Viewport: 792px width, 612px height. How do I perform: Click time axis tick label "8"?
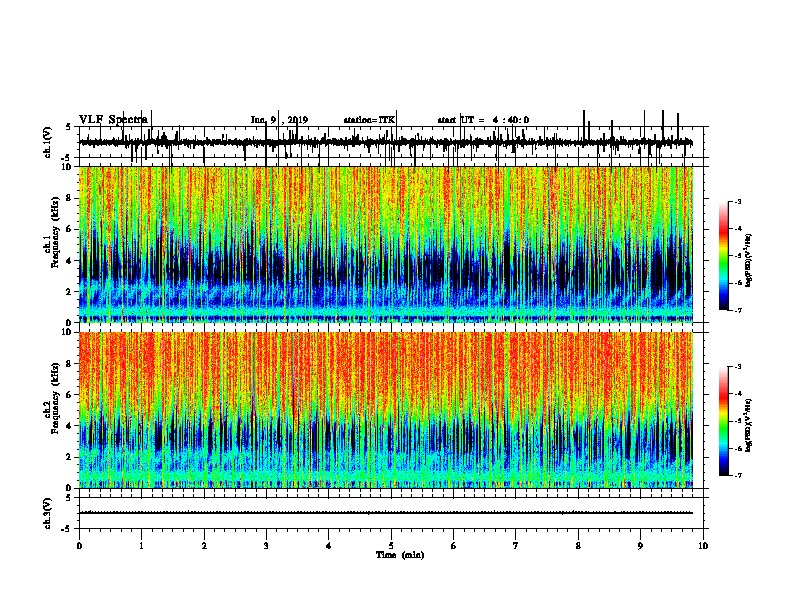(x=578, y=546)
